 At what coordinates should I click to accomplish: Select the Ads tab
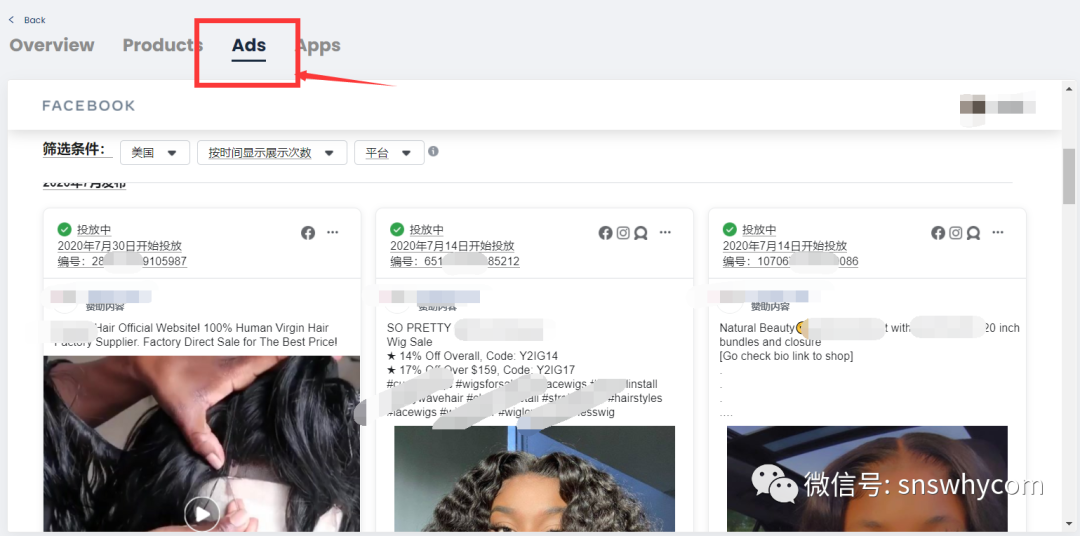[249, 45]
